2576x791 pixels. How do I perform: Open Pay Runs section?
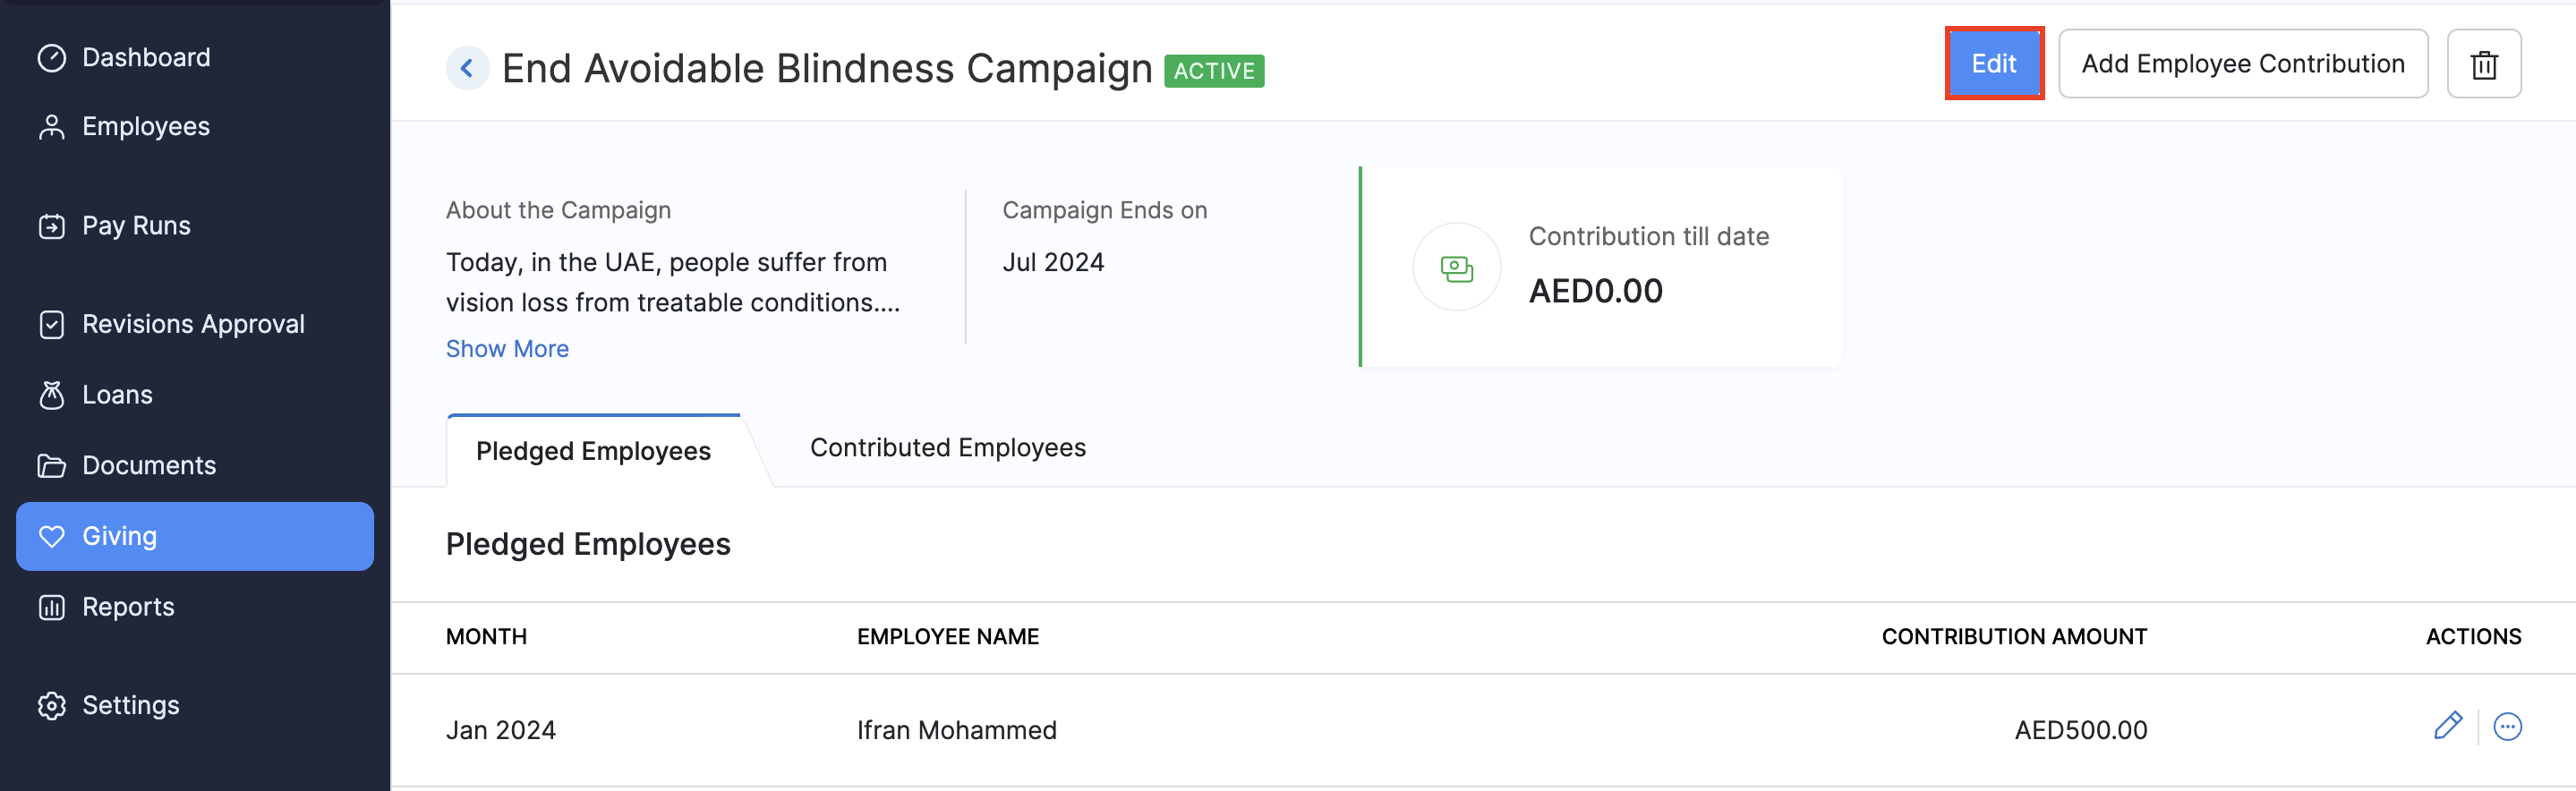tap(136, 226)
